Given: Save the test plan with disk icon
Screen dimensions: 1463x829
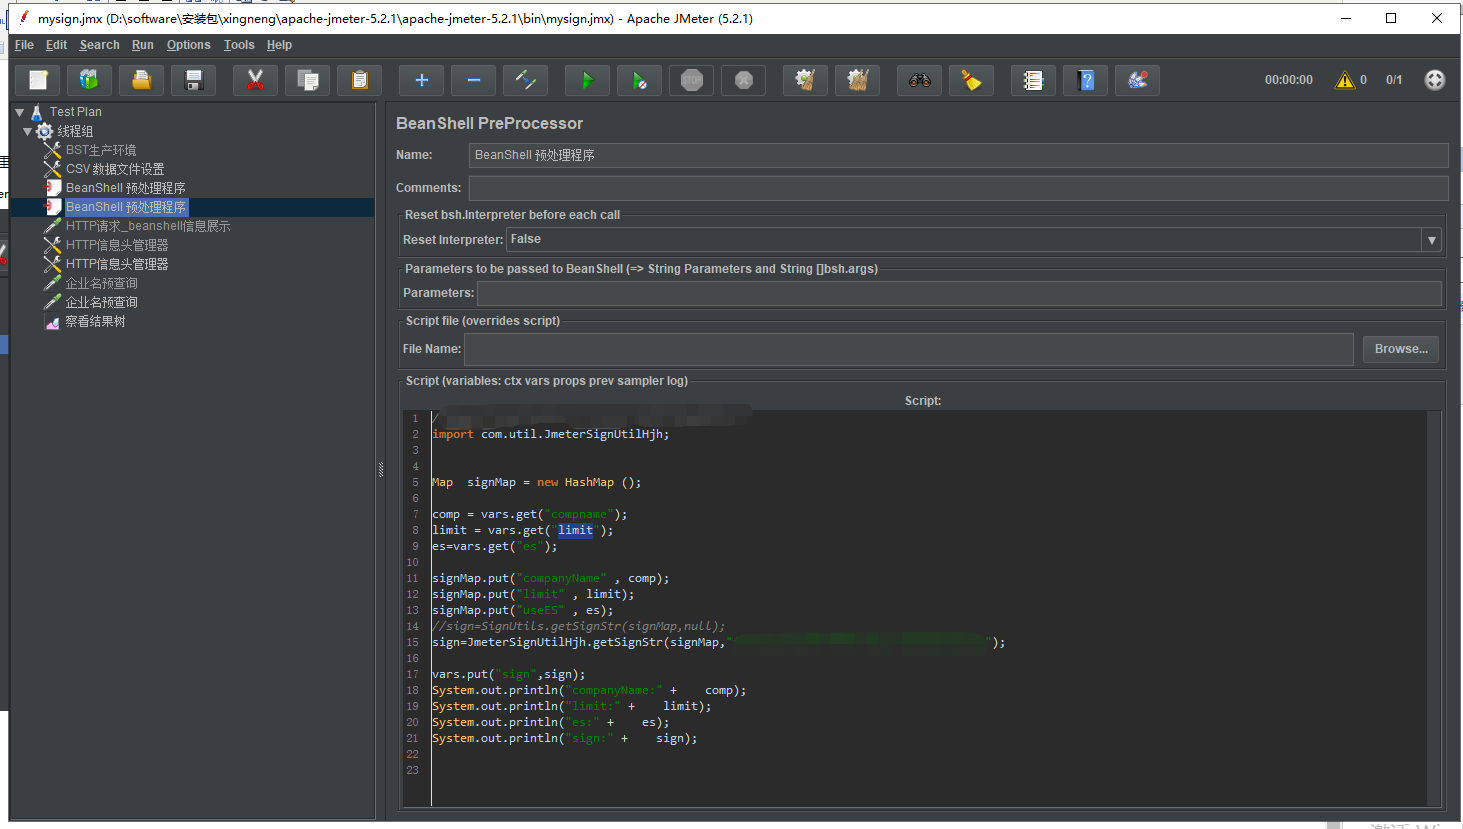Looking at the screenshot, I should click(194, 80).
